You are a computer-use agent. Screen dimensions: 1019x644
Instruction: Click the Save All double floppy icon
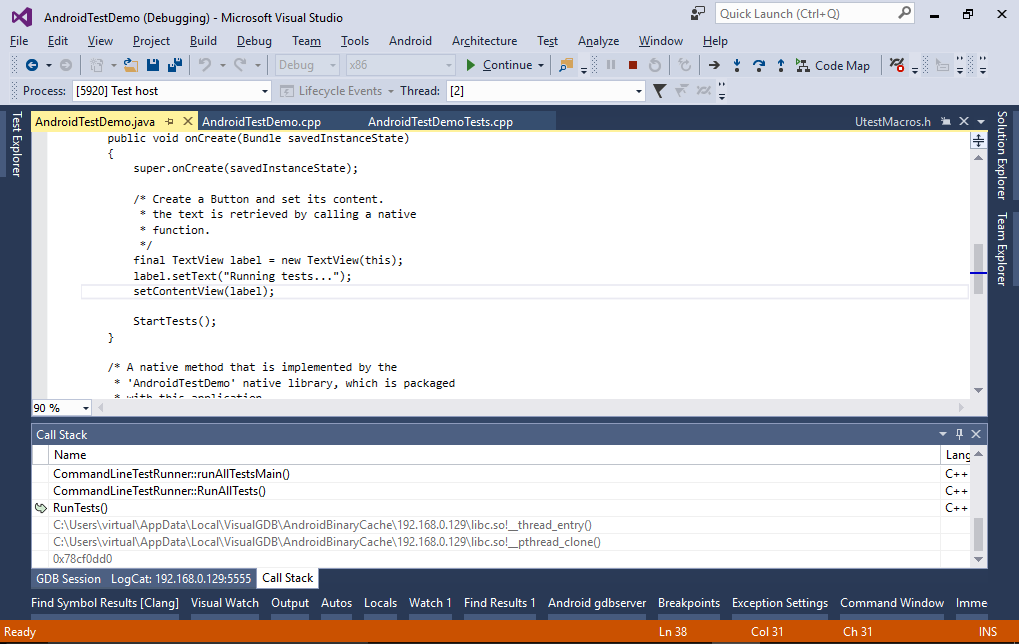click(x=175, y=65)
